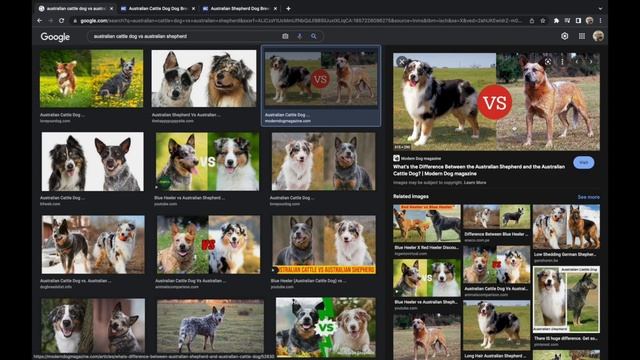
Task: Close the Australian Cattle Dog Breed tab
Action: [x=193, y=8]
